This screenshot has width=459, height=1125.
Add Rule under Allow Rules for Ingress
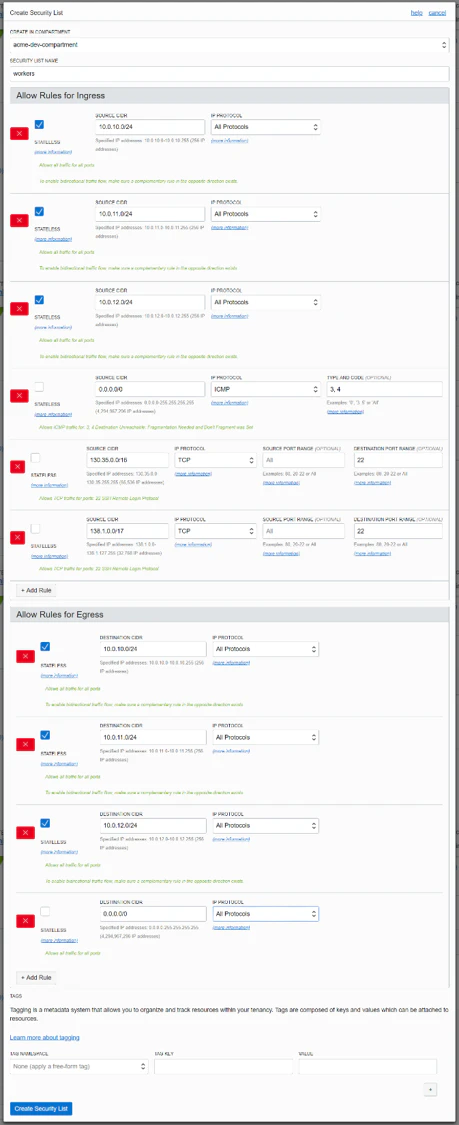(x=36, y=590)
